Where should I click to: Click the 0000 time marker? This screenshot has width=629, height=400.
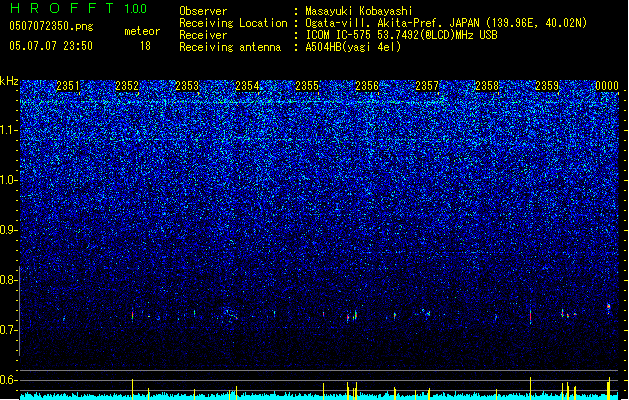[x=607, y=86]
